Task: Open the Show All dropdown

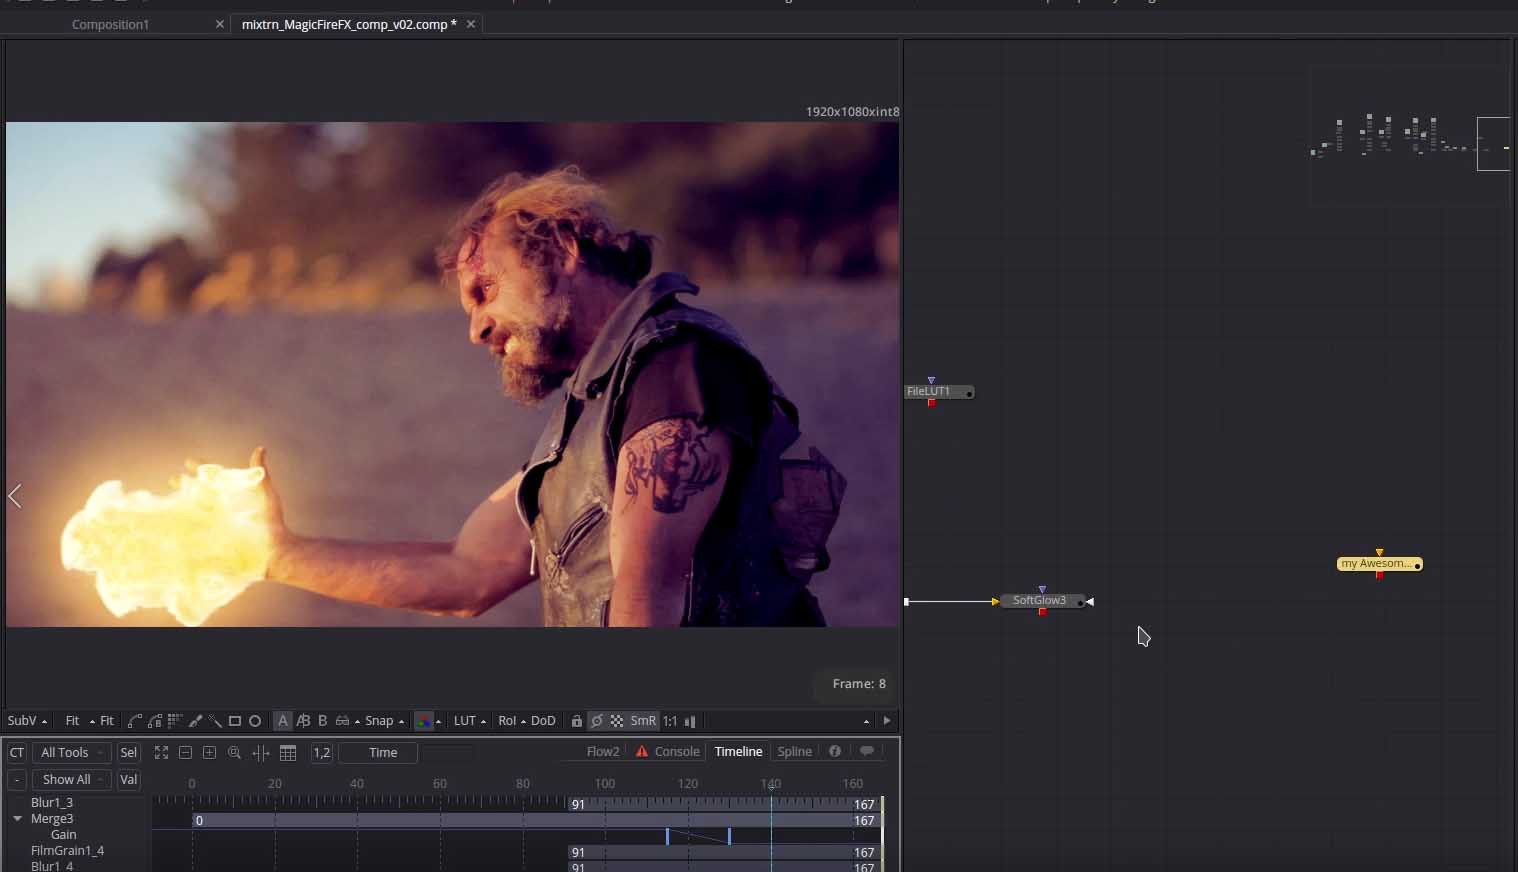Action: (x=71, y=780)
